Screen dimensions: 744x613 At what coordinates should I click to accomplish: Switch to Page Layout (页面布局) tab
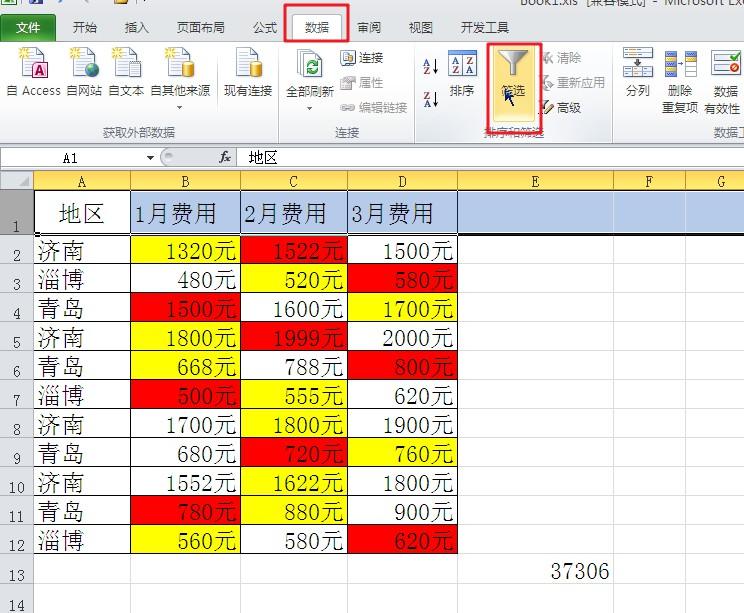[201, 28]
